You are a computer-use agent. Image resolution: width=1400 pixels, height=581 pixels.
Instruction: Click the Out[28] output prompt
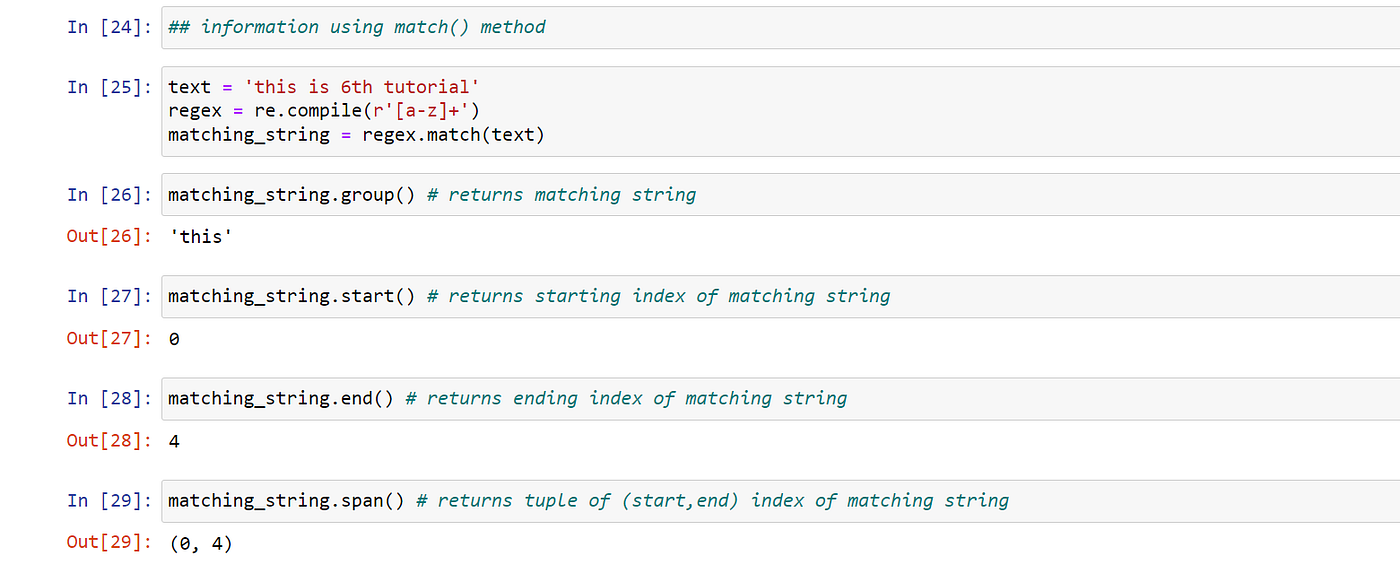108,440
